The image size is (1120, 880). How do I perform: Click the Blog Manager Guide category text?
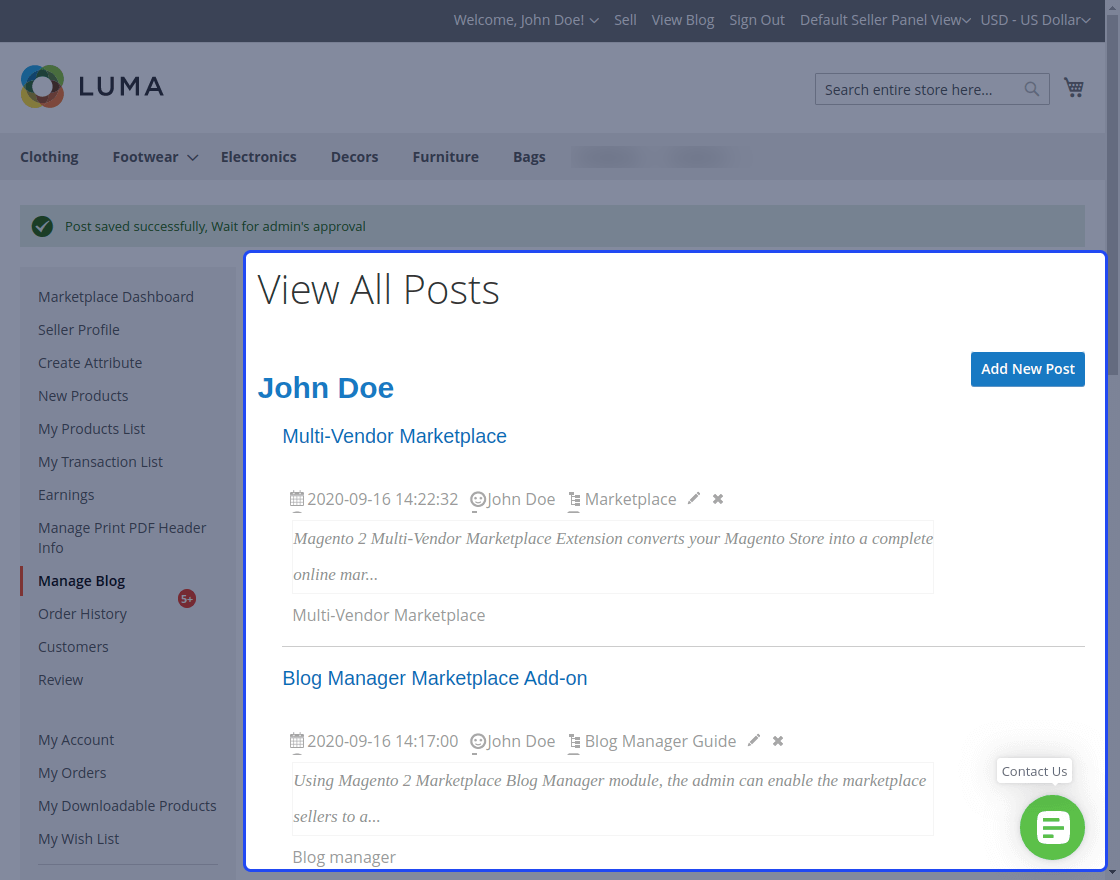(x=661, y=741)
